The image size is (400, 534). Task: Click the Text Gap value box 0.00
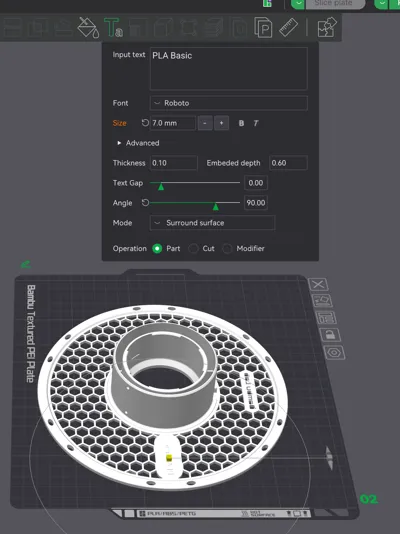(x=256, y=183)
